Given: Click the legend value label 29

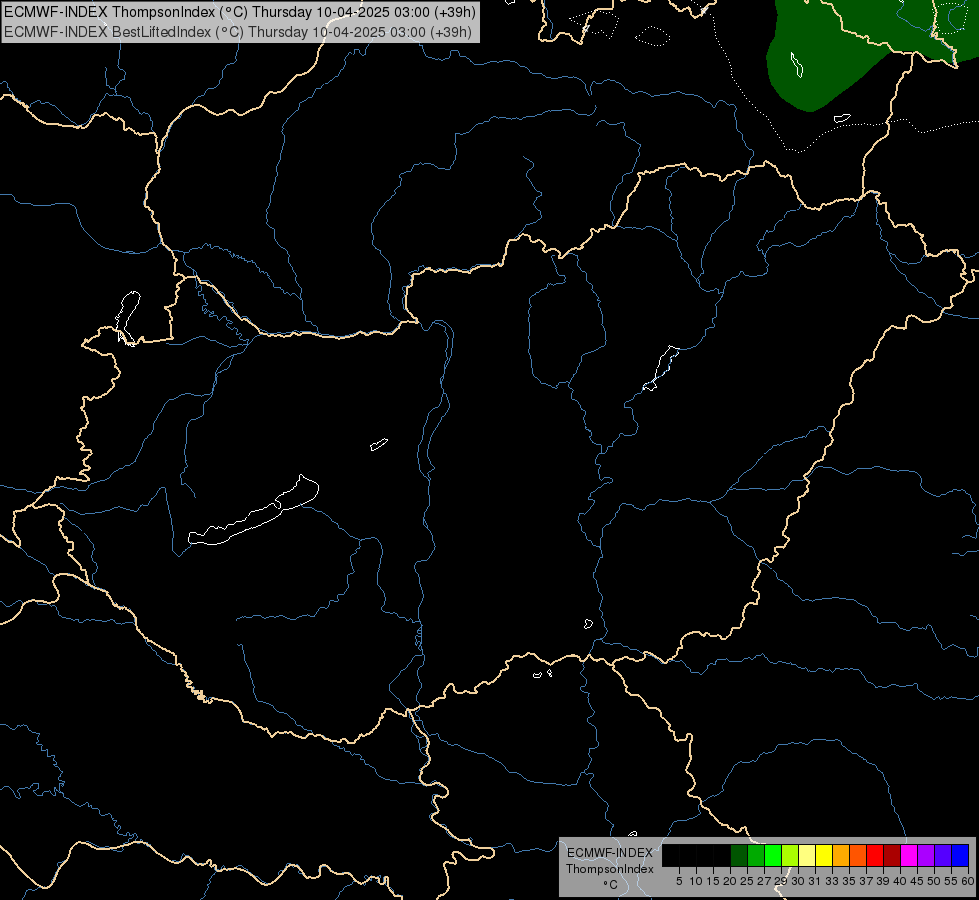Looking at the screenshot, I should 781,881.
